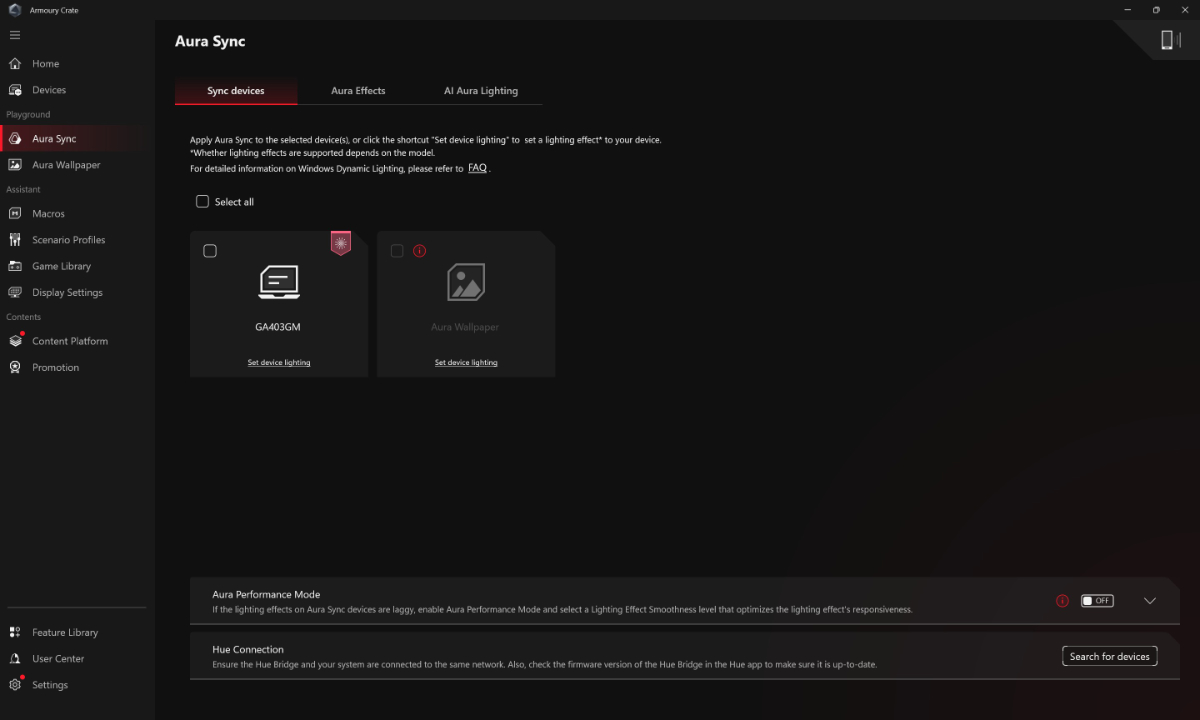The height and width of the screenshot is (720, 1200).
Task: Expand the Aura Performance Mode chevron
Action: click(1150, 601)
